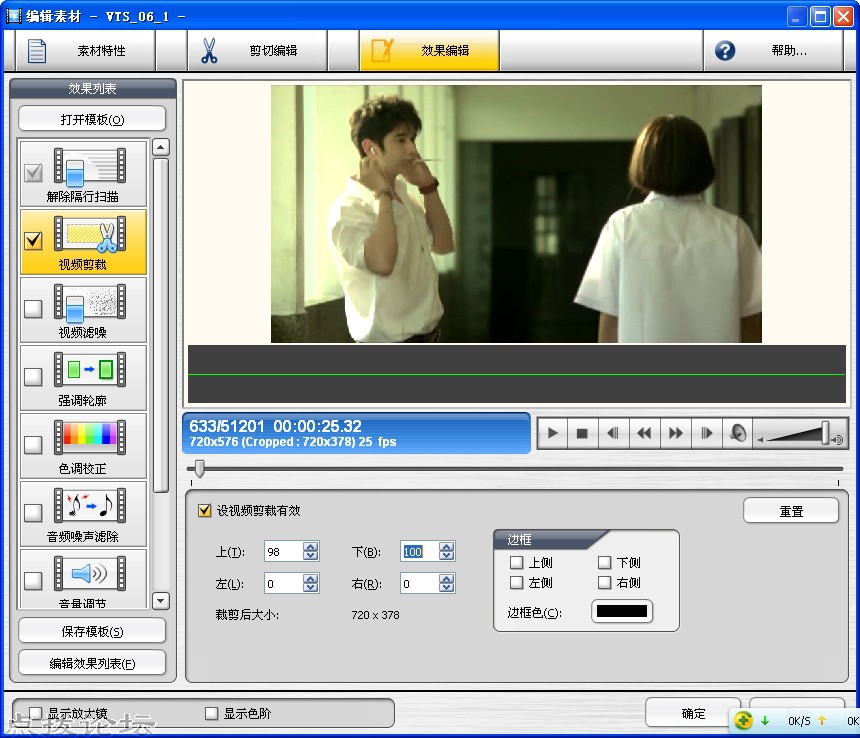This screenshot has width=860, height=738.
Task: Open the 边框色 black color swatch
Action: [621, 611]
